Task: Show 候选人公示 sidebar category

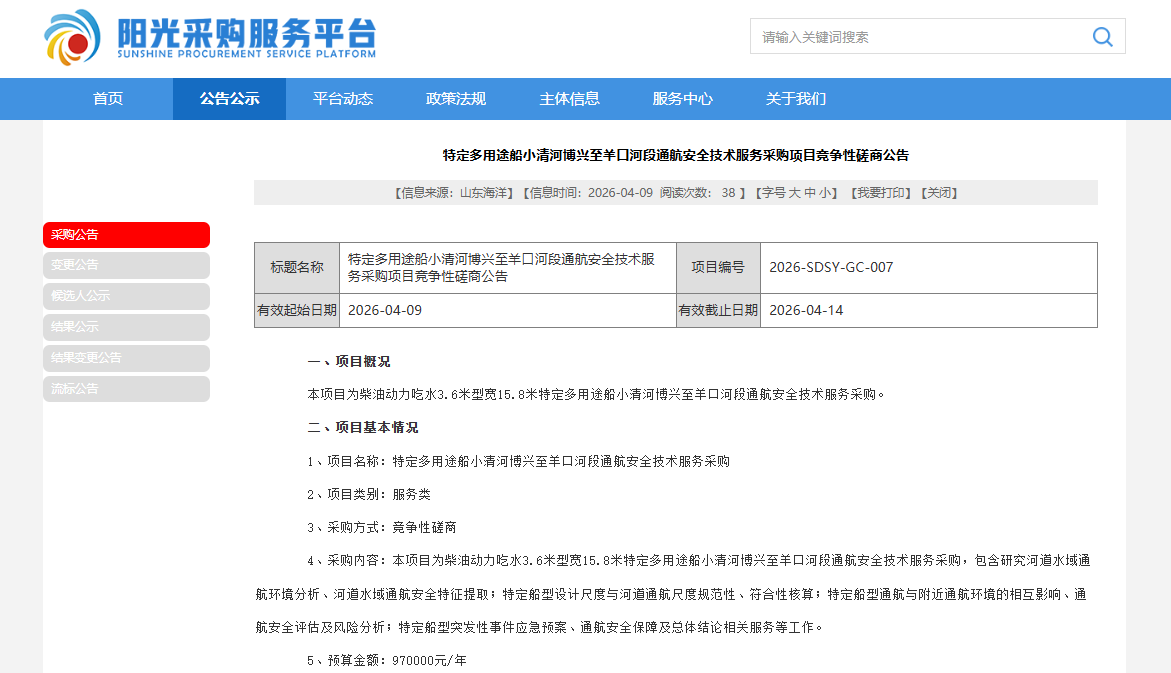Action: pos(126,296)
